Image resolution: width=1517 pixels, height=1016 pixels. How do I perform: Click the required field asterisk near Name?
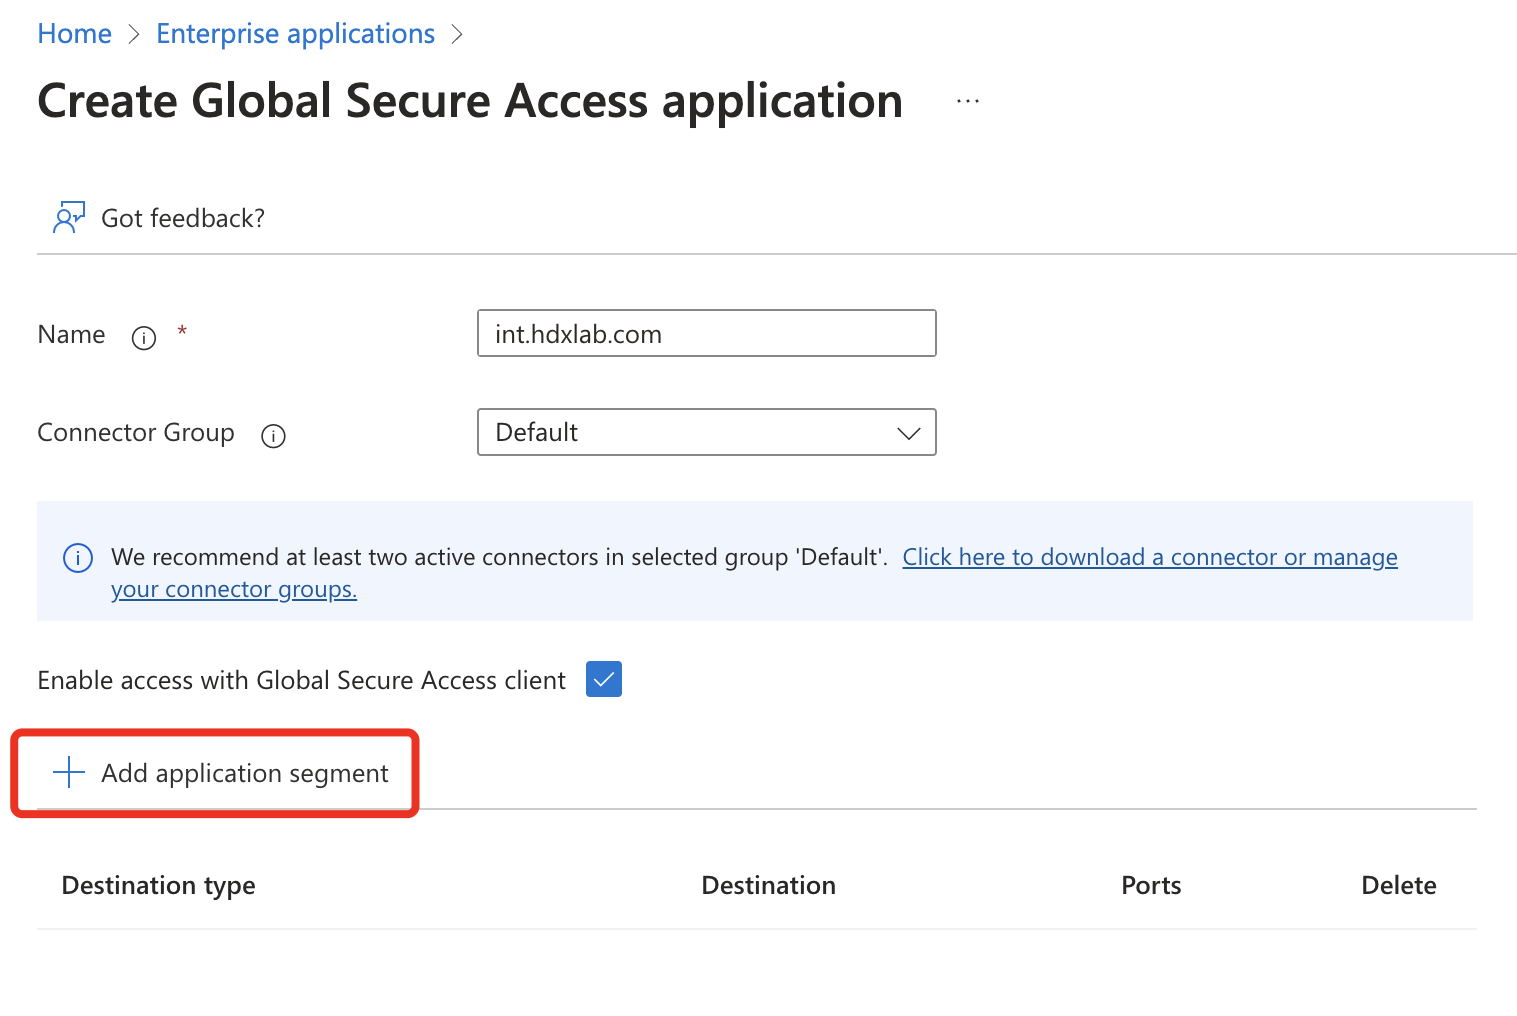coord(182,333)
